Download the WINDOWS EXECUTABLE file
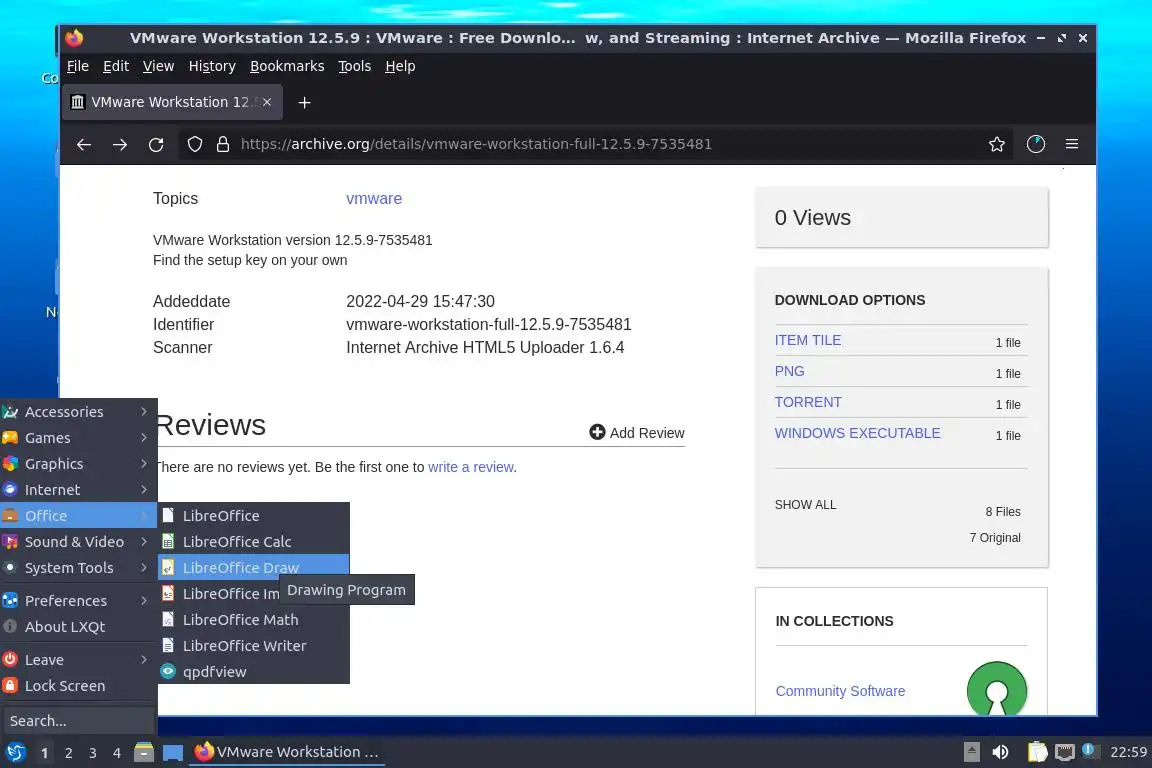Image resolution: width=1152 pixels, height=768 pixels. coord(857,433)
